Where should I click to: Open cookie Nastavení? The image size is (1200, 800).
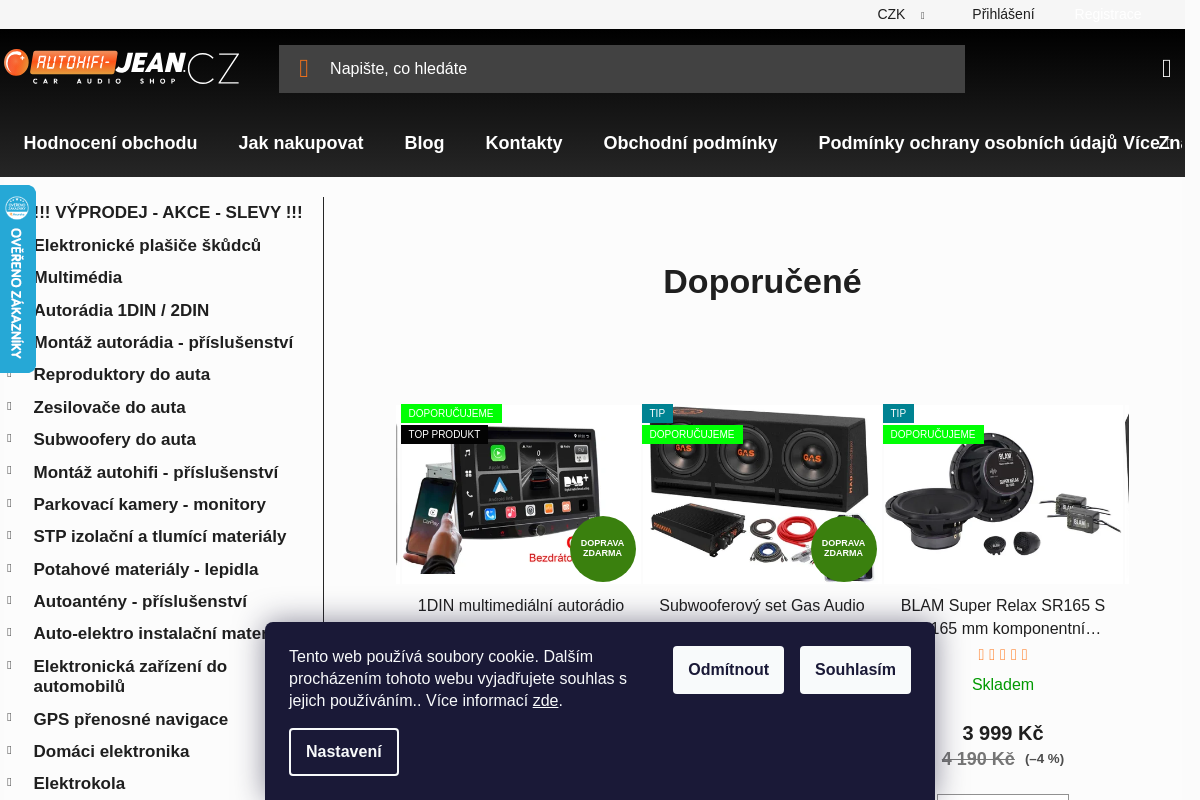(x=344, y=752)
